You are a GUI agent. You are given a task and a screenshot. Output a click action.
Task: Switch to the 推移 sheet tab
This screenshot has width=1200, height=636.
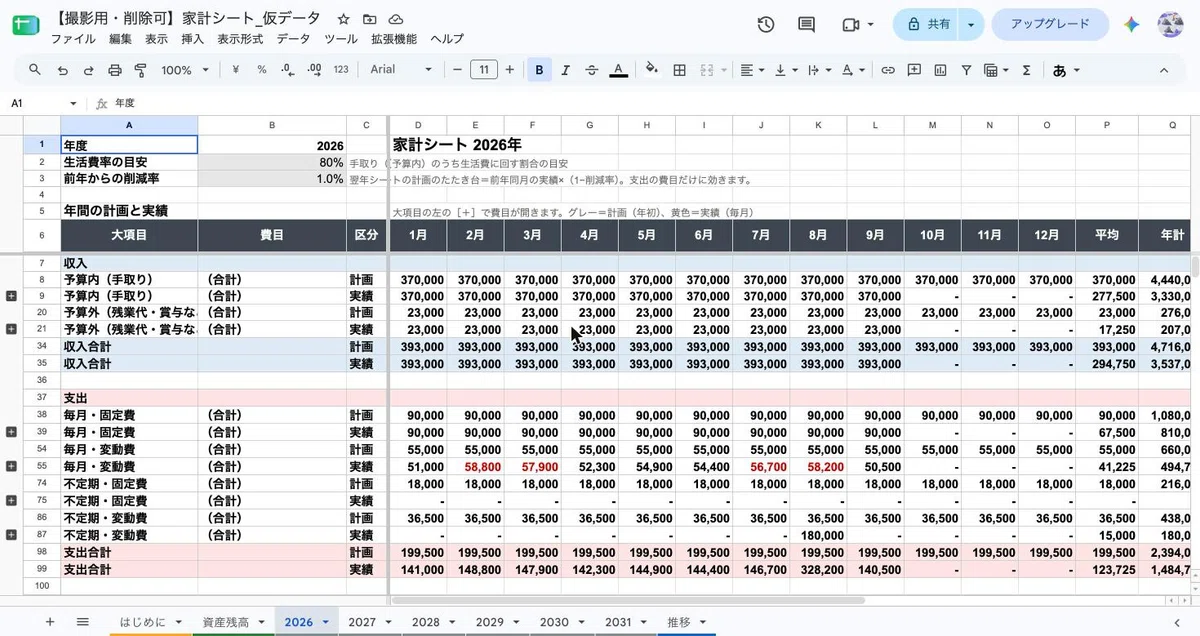tap(686, 621)
